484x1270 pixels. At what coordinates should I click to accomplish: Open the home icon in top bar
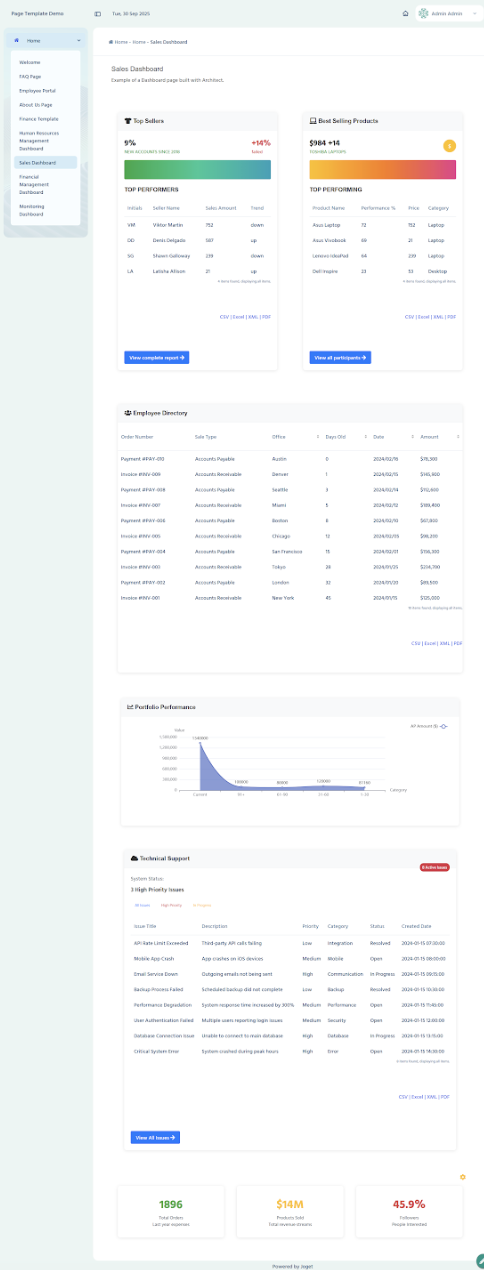click(405, 14)
